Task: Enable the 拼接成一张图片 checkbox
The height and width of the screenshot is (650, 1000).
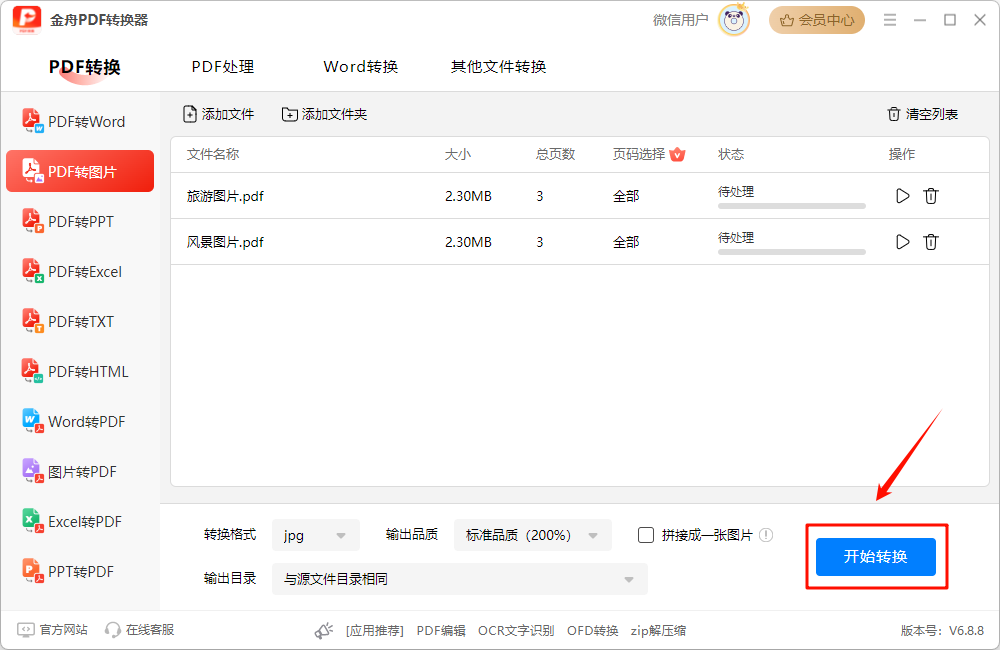Action: coord(645,535)
